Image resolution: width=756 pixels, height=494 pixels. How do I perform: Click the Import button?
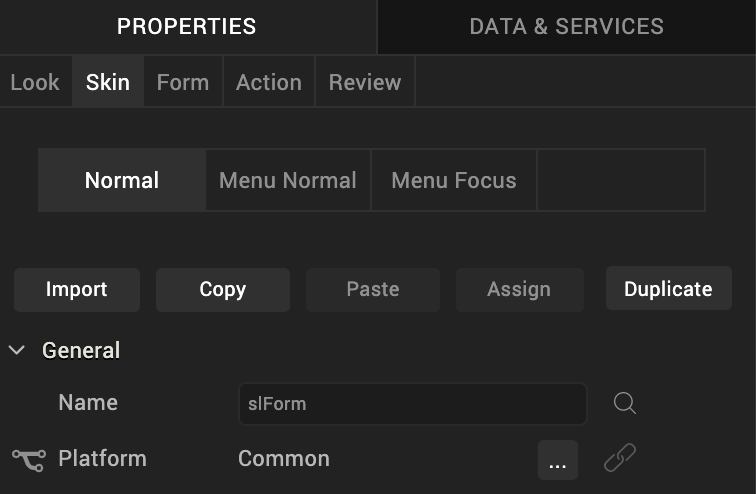click(76, 290)
